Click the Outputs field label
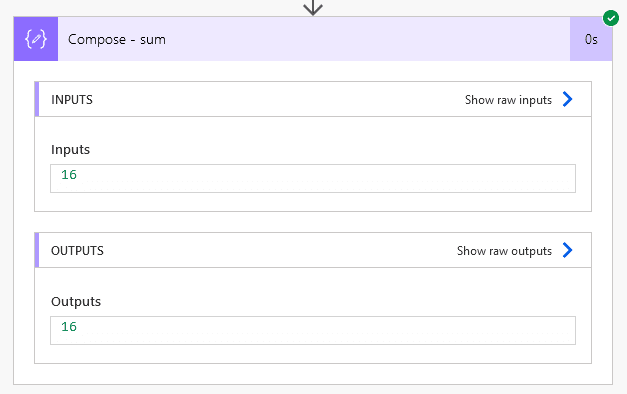This screenshot has height=394, width=627. point(76,301)
